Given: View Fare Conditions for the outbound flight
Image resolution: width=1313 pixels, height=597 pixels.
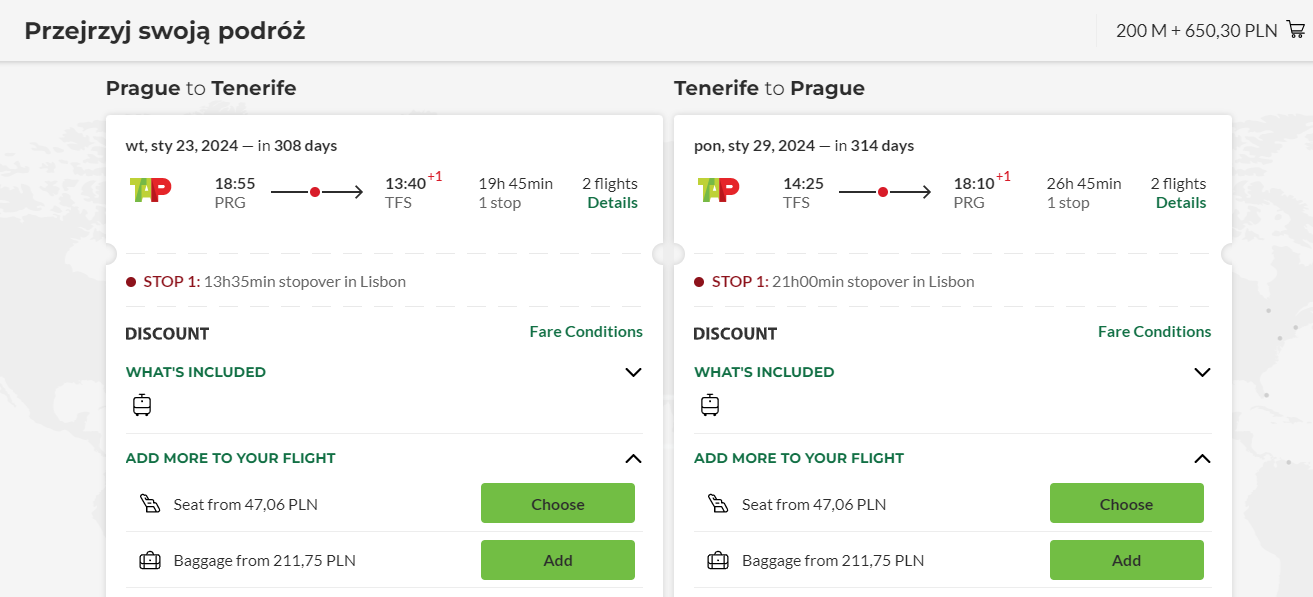Looking at the screenshot, I should point(586,331).
